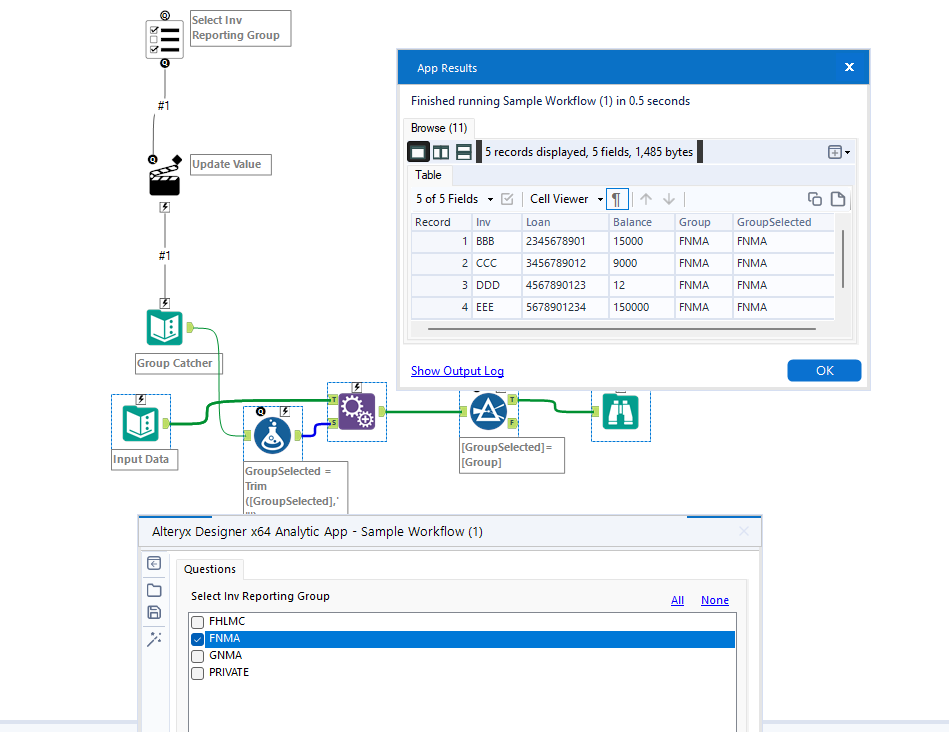
Task: Select the Browse (11) tab
Action: click(439, 128)
